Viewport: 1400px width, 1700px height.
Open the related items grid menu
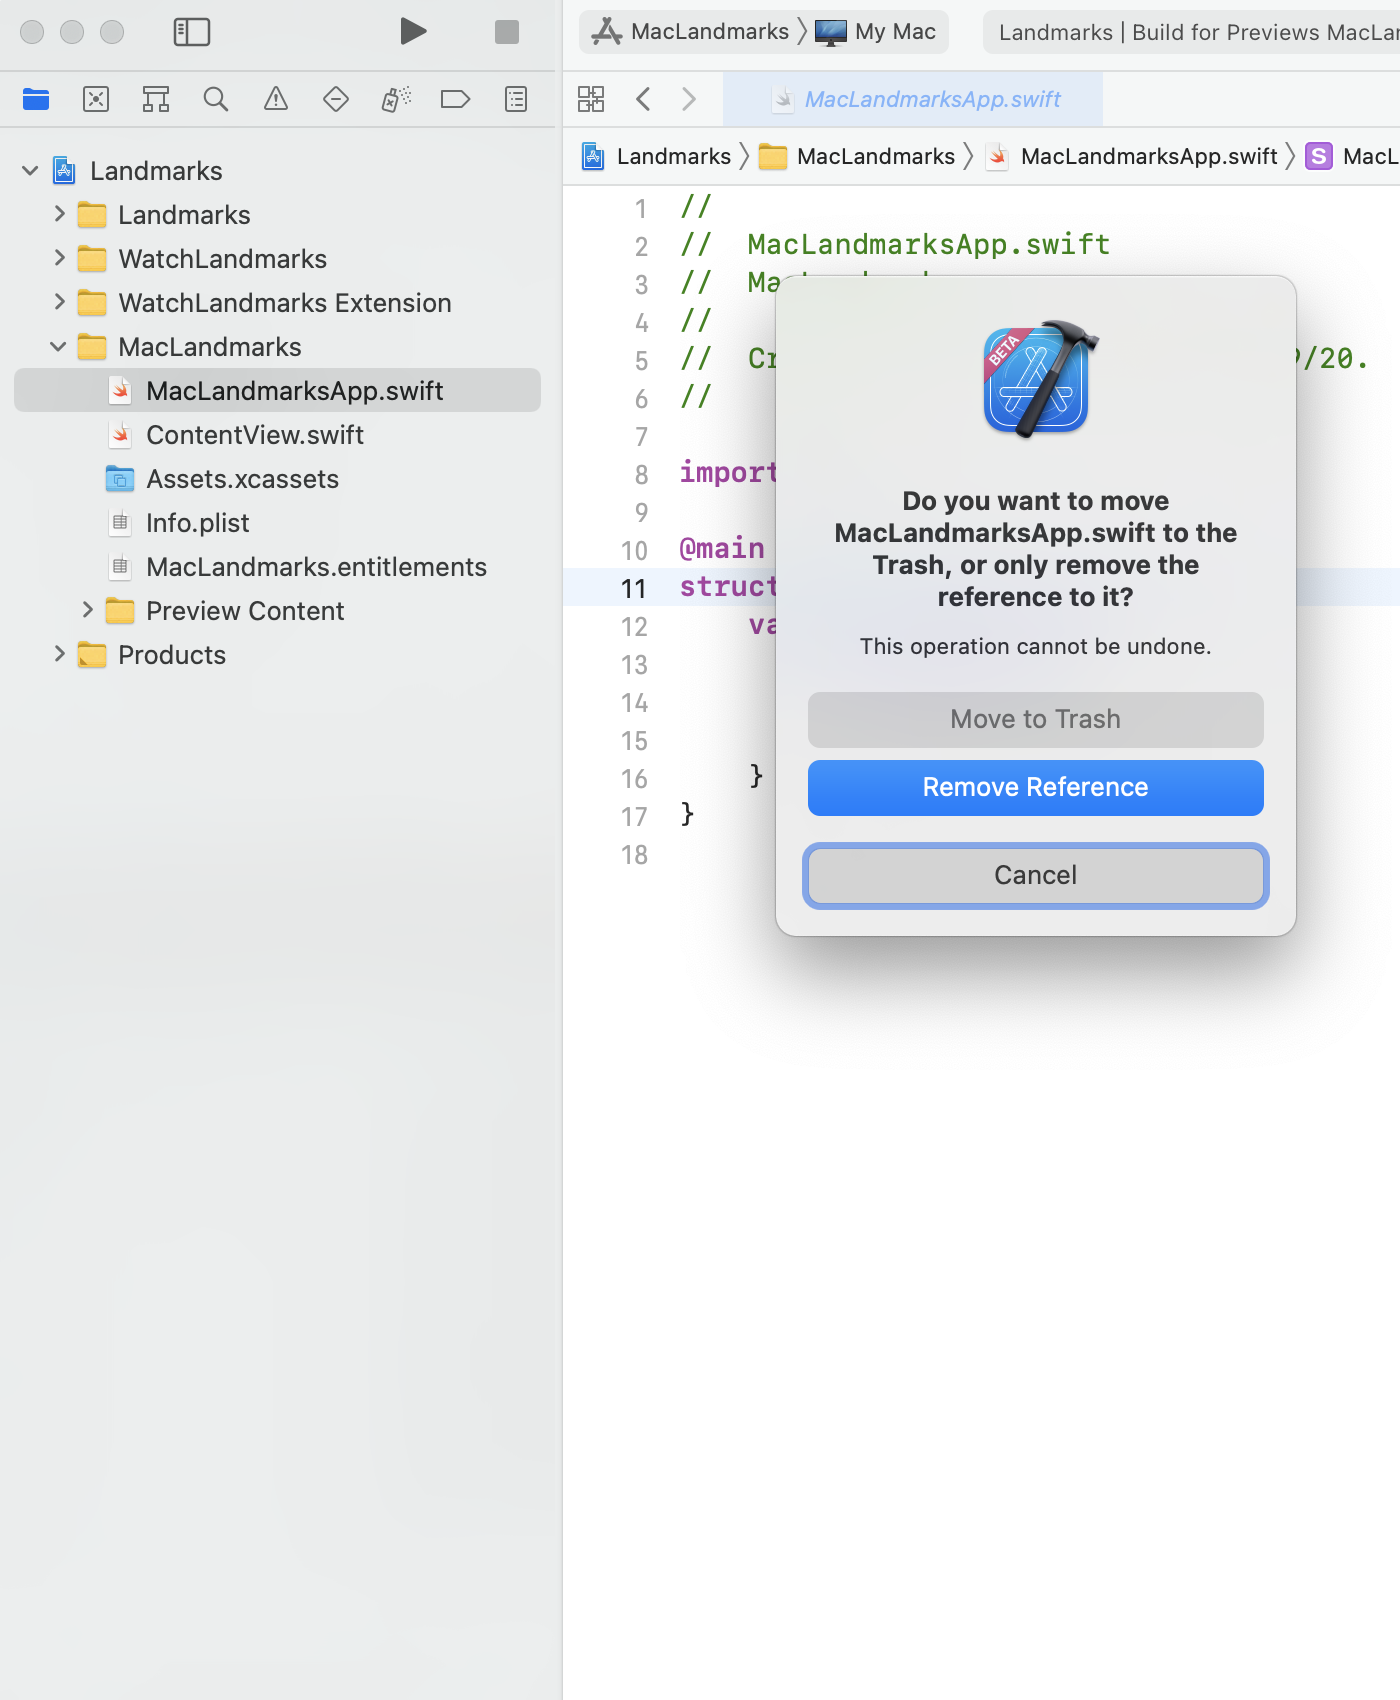591,99
